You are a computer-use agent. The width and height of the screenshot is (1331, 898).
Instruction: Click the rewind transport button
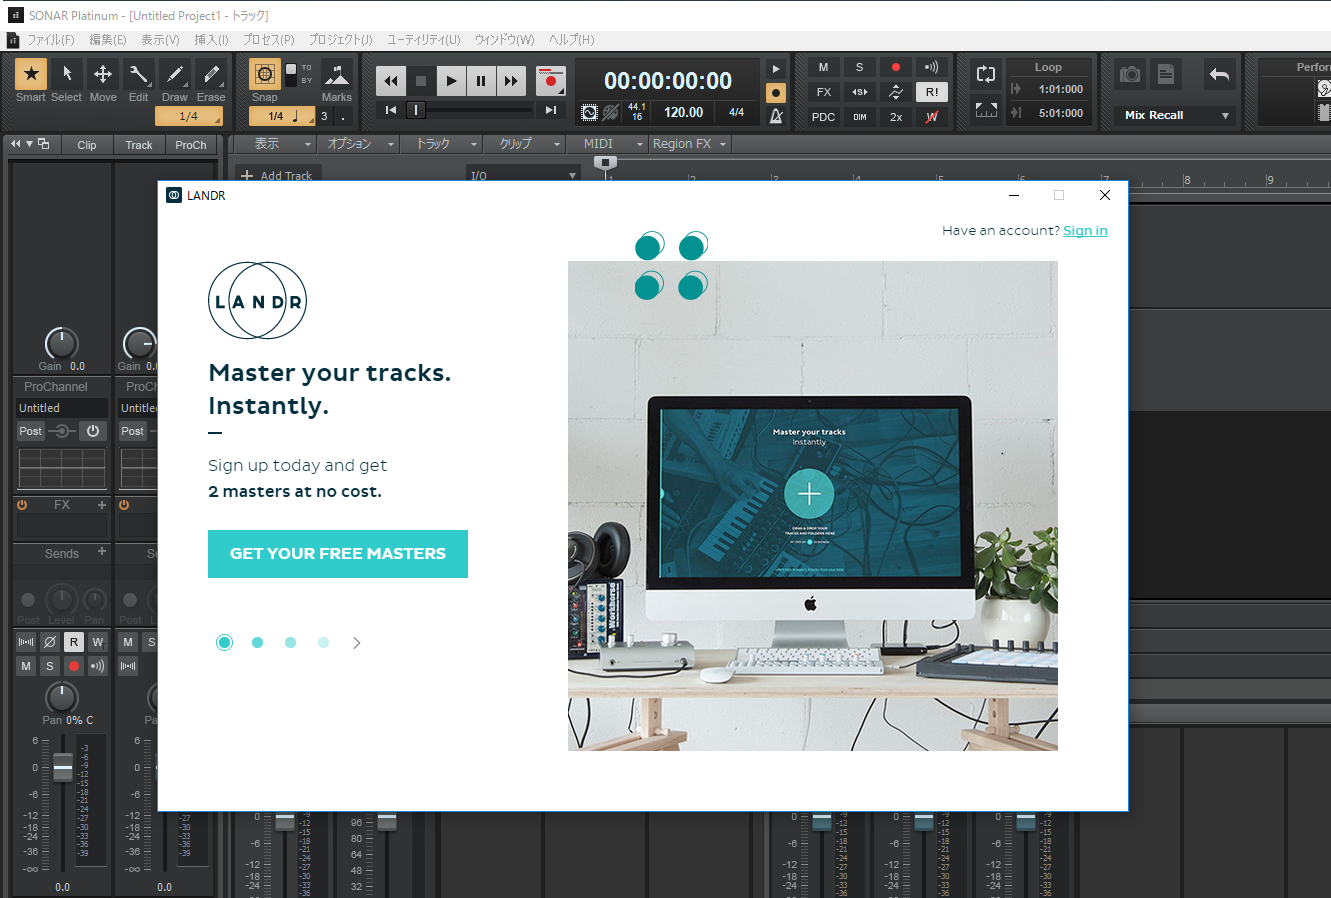point(391,81)
